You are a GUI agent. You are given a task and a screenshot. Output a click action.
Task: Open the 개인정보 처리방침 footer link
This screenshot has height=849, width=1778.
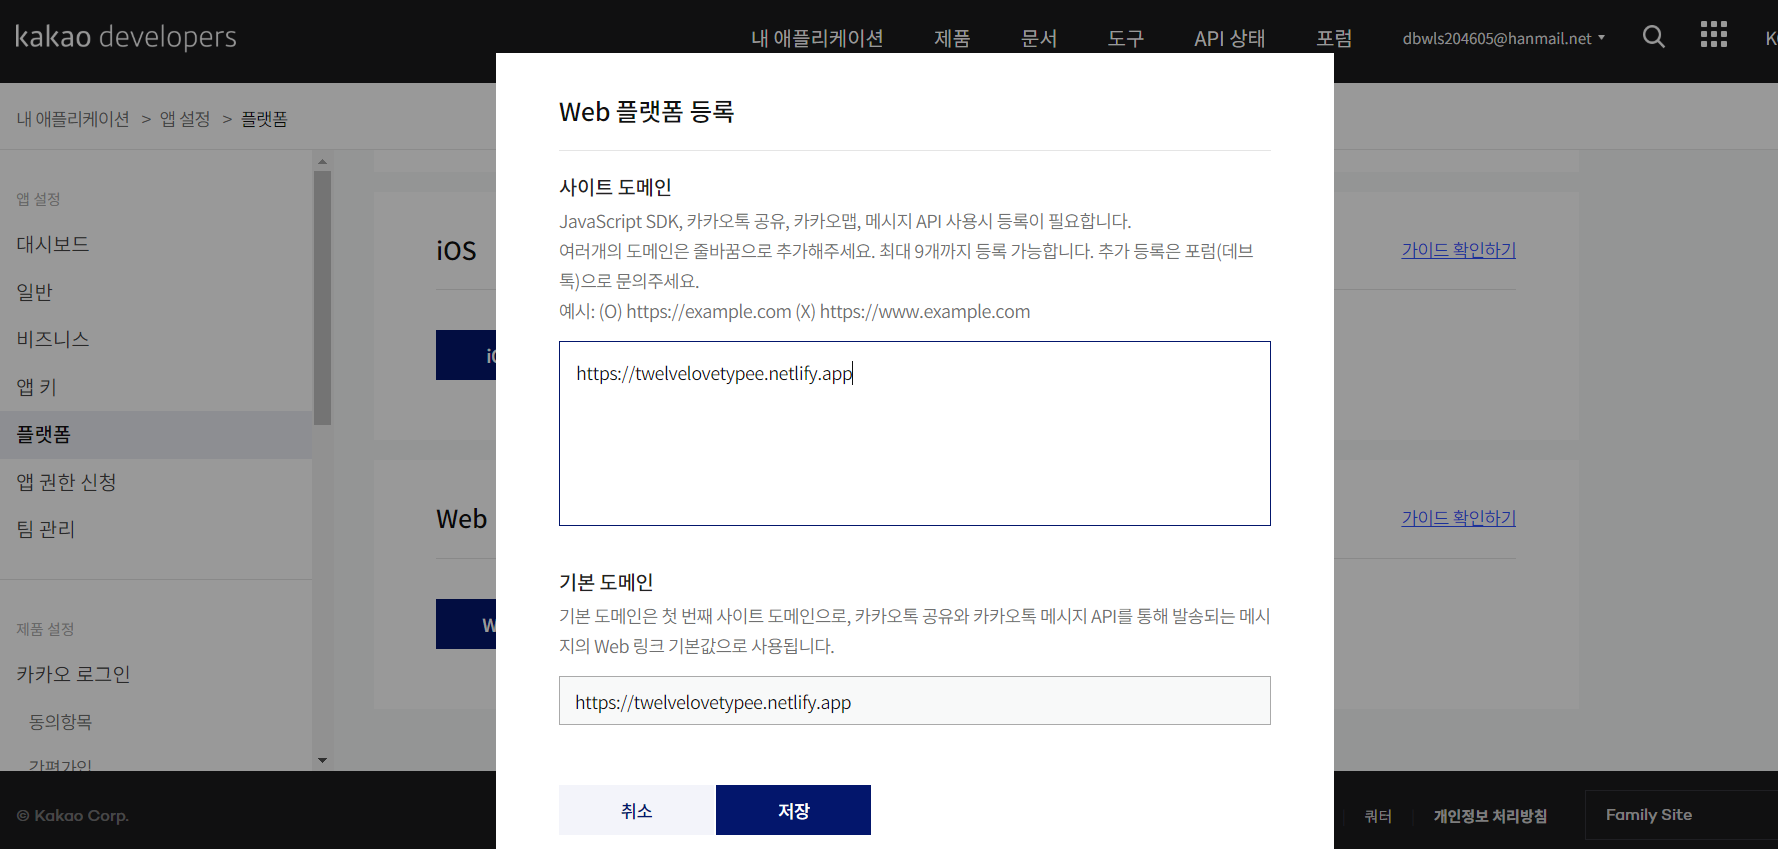[1490, 816]
